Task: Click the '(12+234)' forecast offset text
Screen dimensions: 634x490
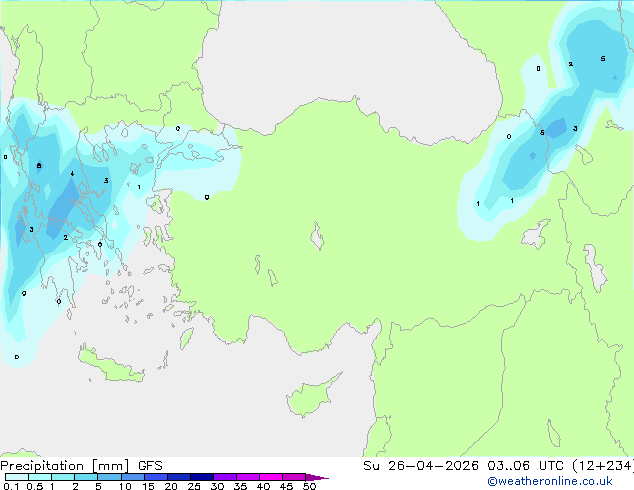Action: 603,466
